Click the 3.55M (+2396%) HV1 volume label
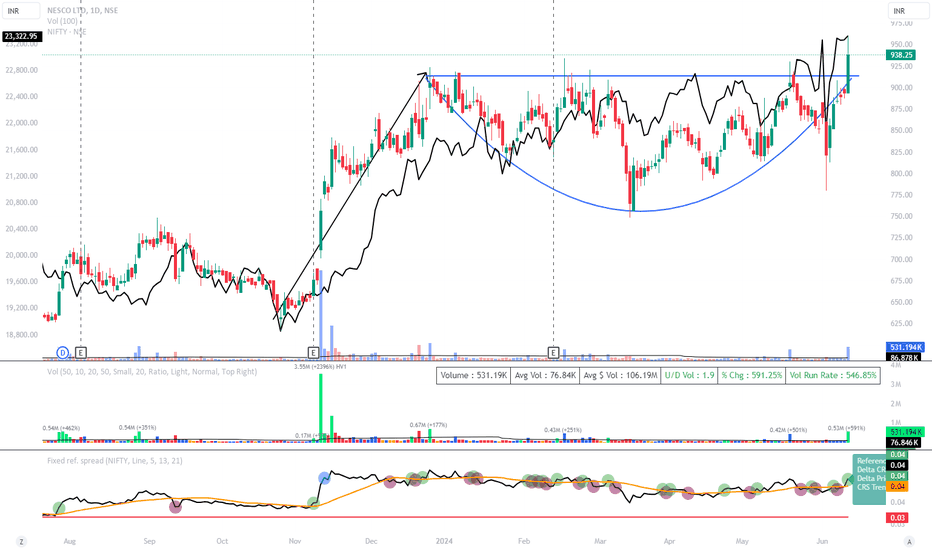 (x=320, y=367)
